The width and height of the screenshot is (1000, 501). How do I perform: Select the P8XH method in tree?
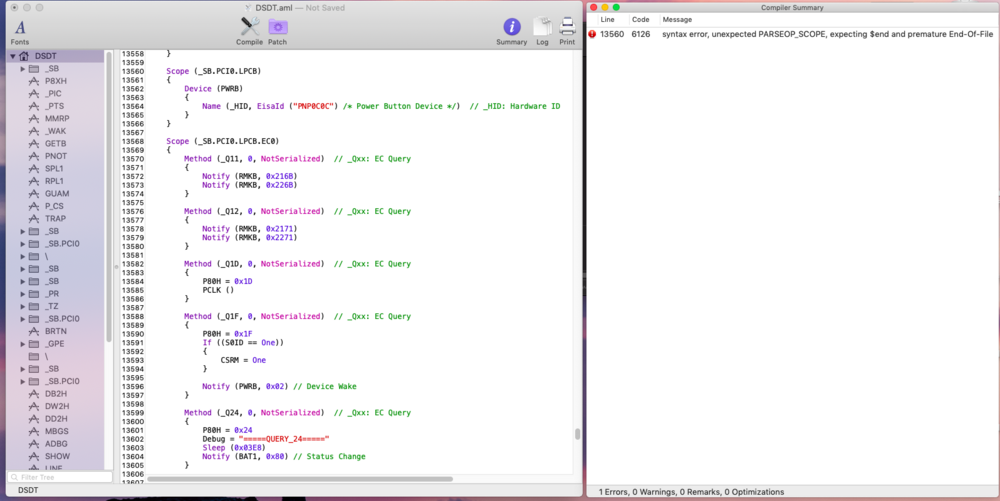click(55, 81)
